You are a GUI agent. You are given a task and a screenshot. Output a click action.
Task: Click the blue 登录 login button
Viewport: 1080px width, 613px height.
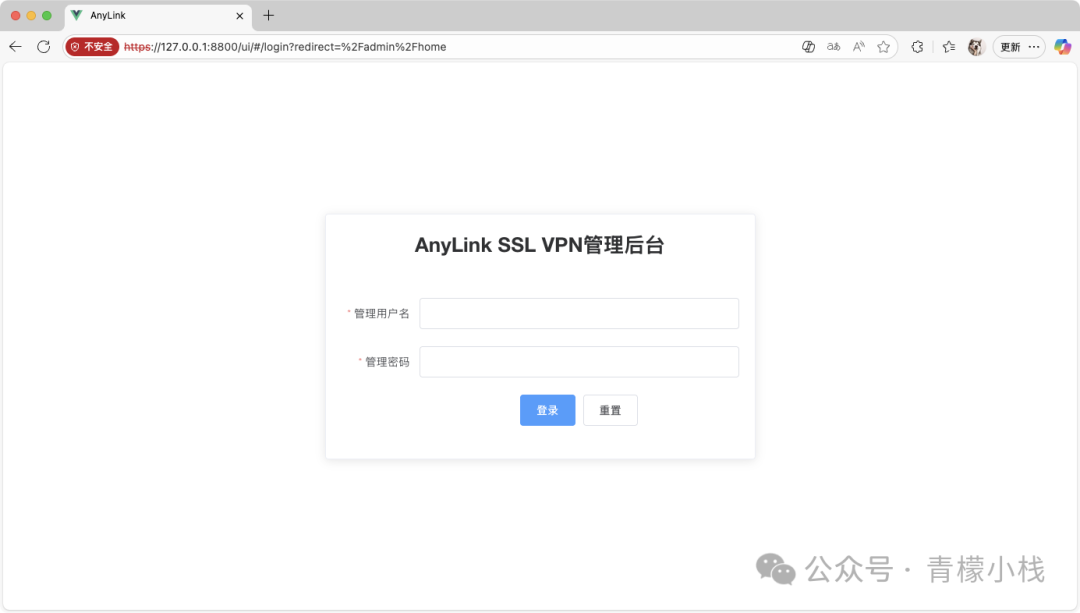tap(548, 411)
